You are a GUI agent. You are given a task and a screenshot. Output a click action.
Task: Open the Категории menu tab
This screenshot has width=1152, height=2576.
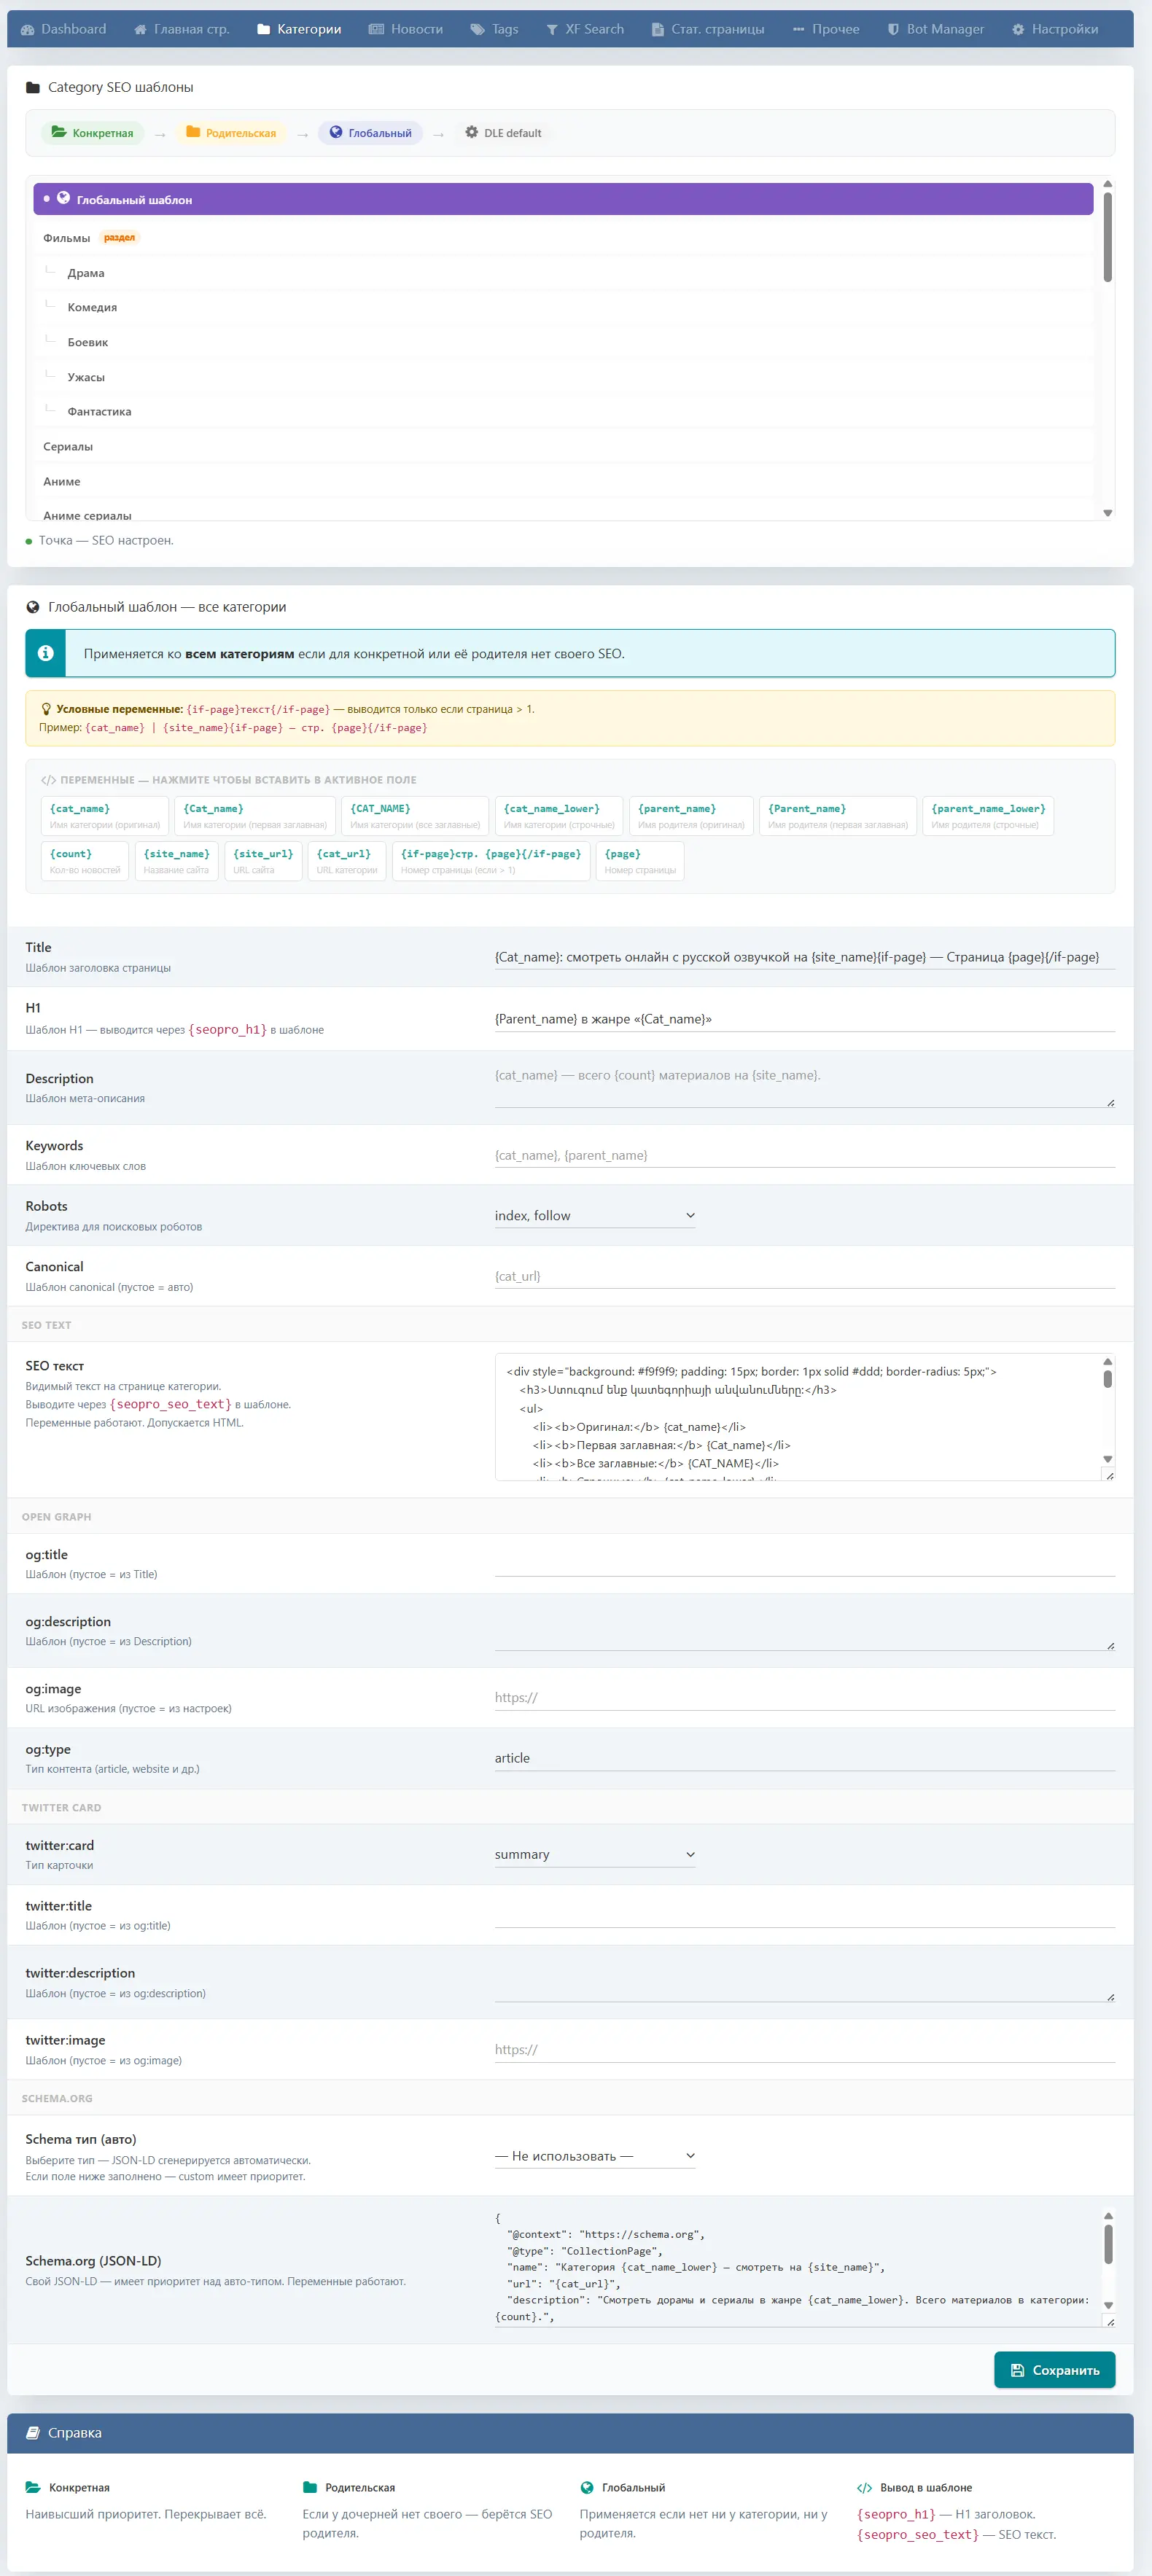coord(299,30)
